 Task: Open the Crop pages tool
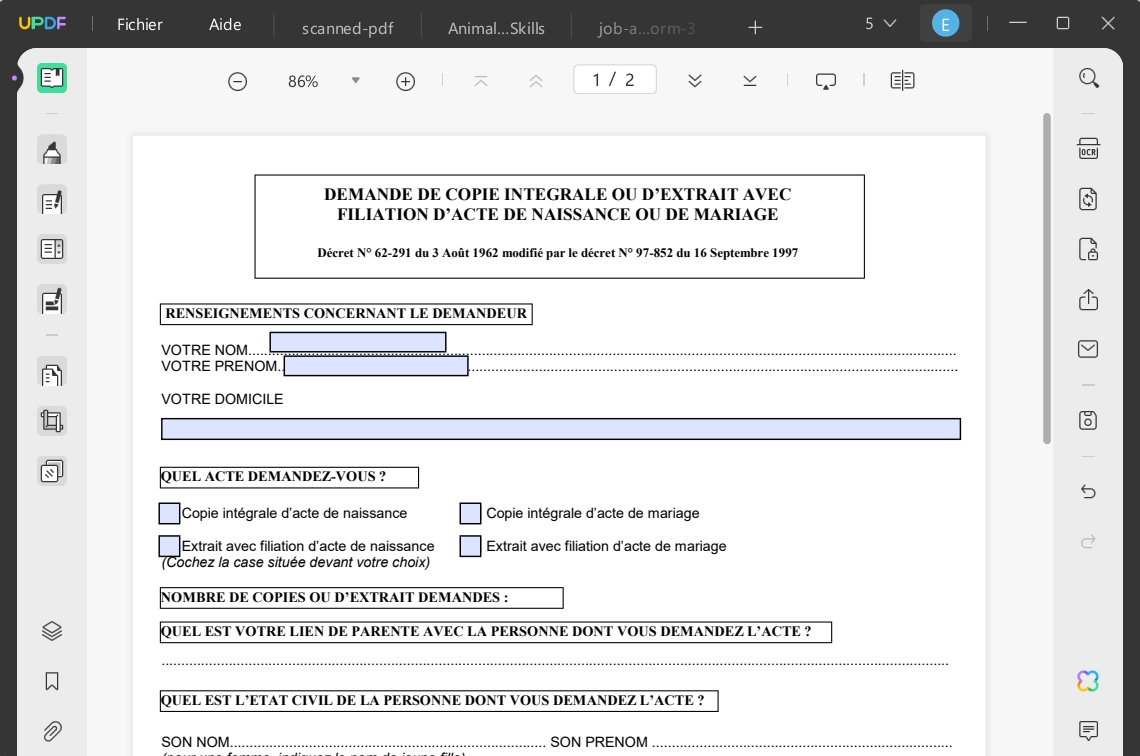coord(52,420)
